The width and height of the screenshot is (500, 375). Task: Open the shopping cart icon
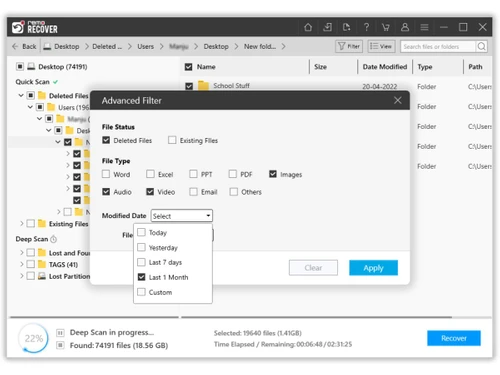click(386, 27)
